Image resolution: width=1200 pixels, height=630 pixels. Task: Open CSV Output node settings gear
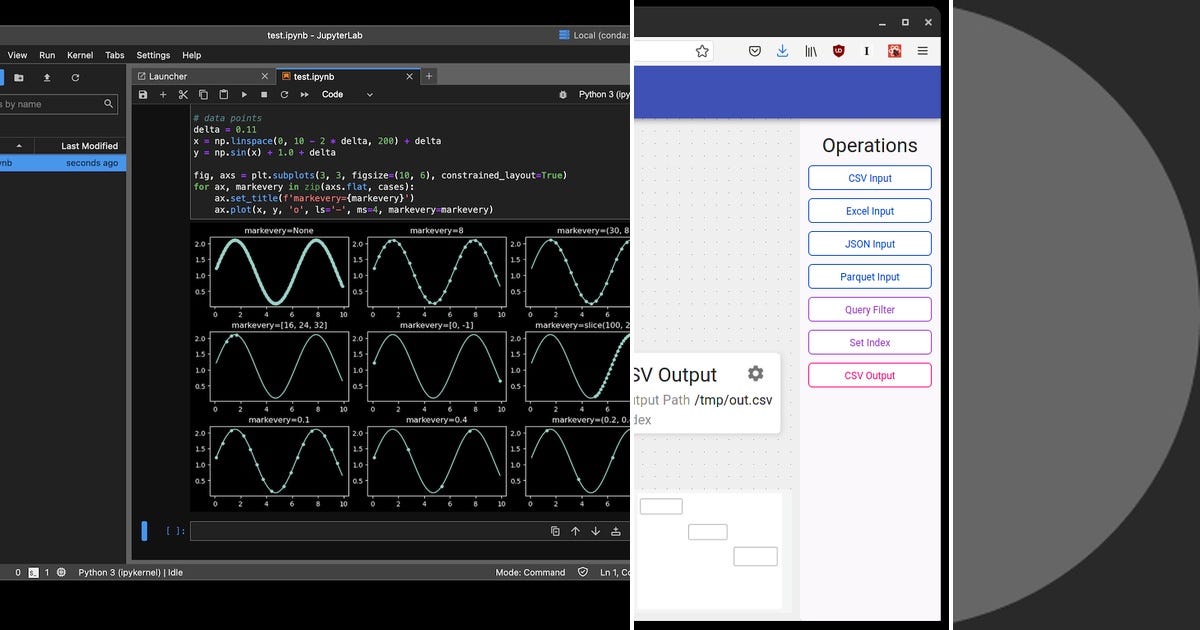[x=755, y=372]
